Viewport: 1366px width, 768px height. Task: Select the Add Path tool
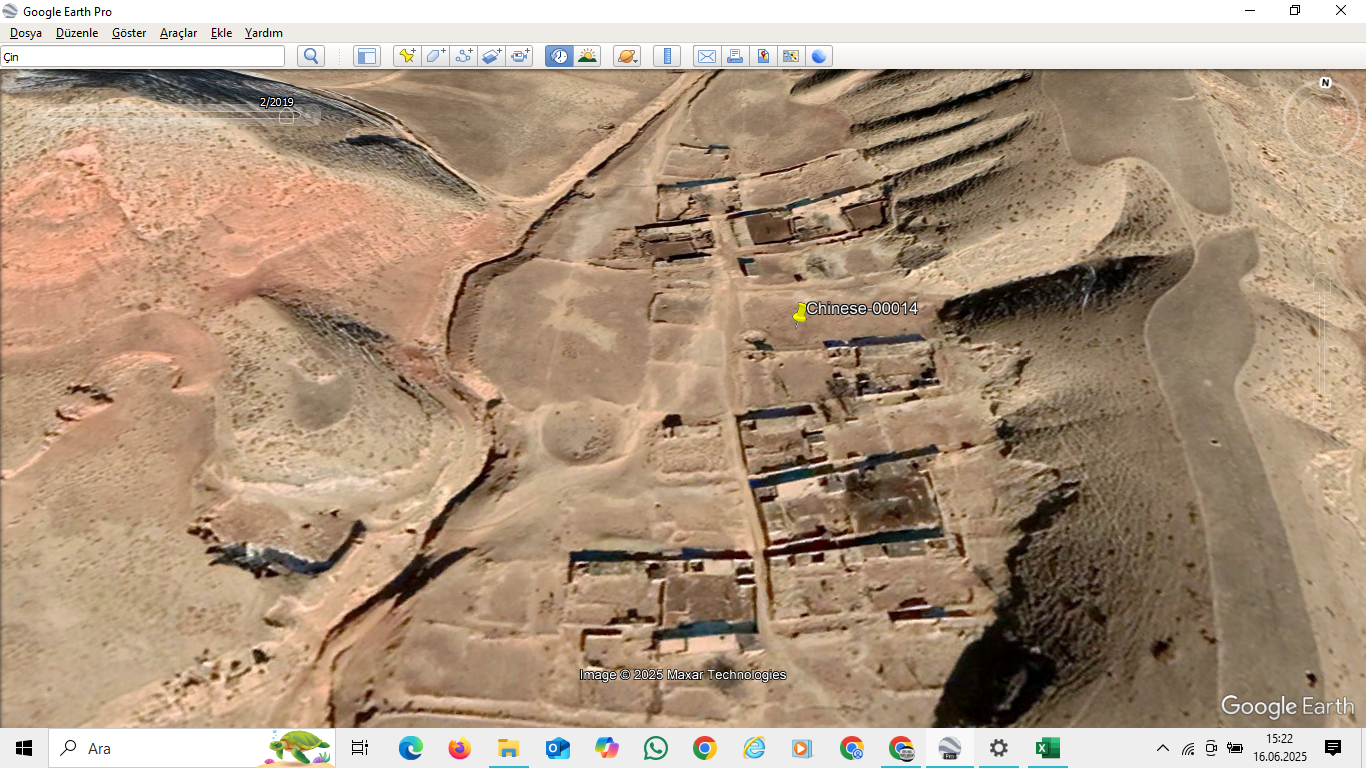coord(463,56)
